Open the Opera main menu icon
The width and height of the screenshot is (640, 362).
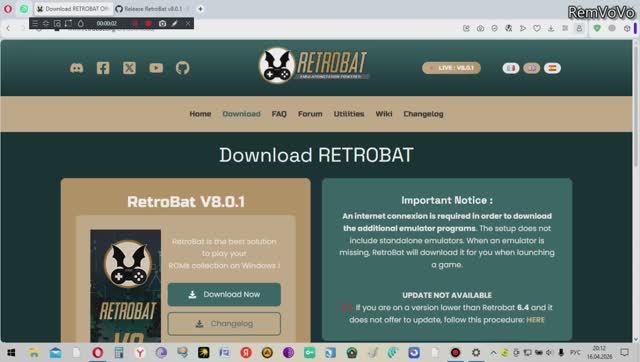click(x=8, y=9)
